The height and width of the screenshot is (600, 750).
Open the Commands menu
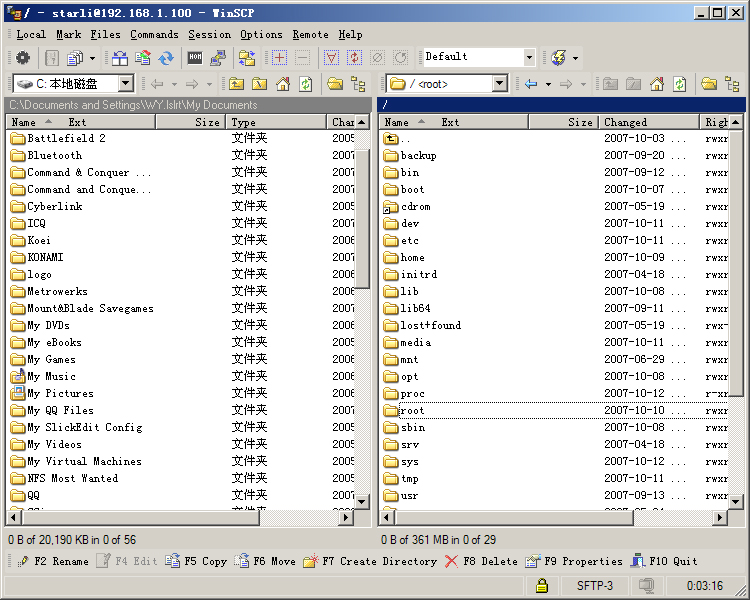coord(154,34)
